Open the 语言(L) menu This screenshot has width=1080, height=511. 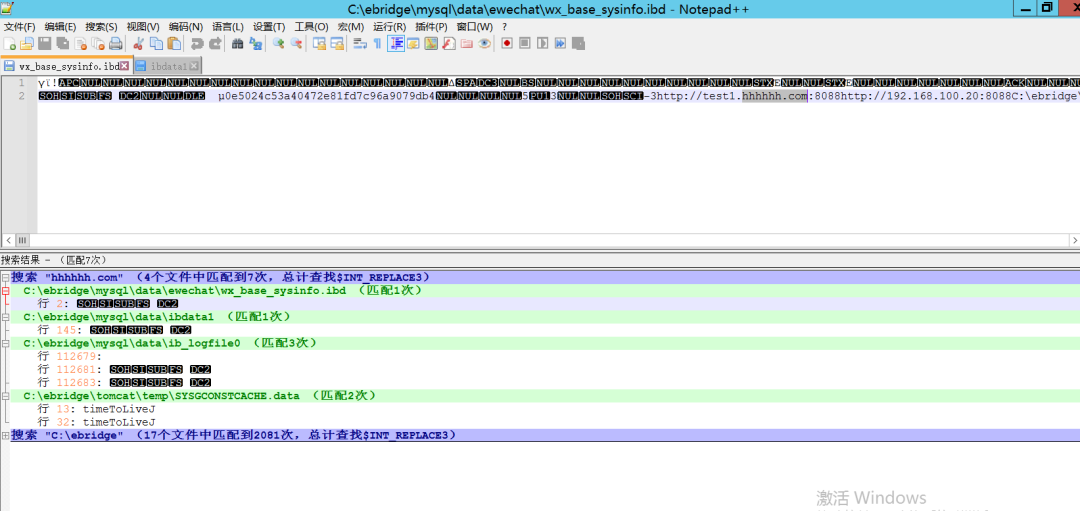pyautogui.click(x=228, y=27)
